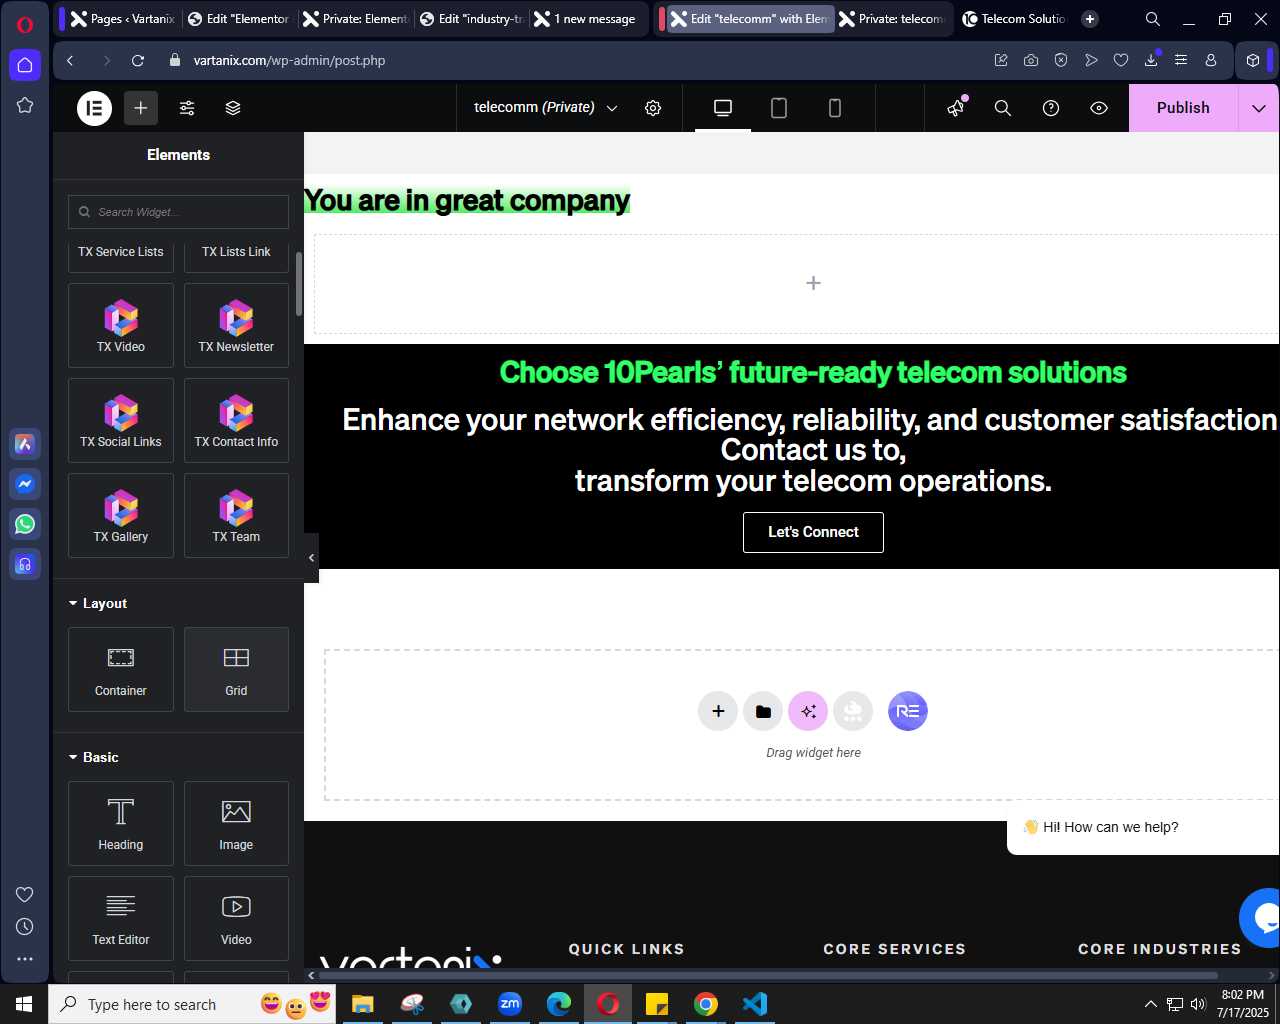Focus the Search Widget field
The height and width of the screenshot is (1024, 1280).
tap(178, 212)
